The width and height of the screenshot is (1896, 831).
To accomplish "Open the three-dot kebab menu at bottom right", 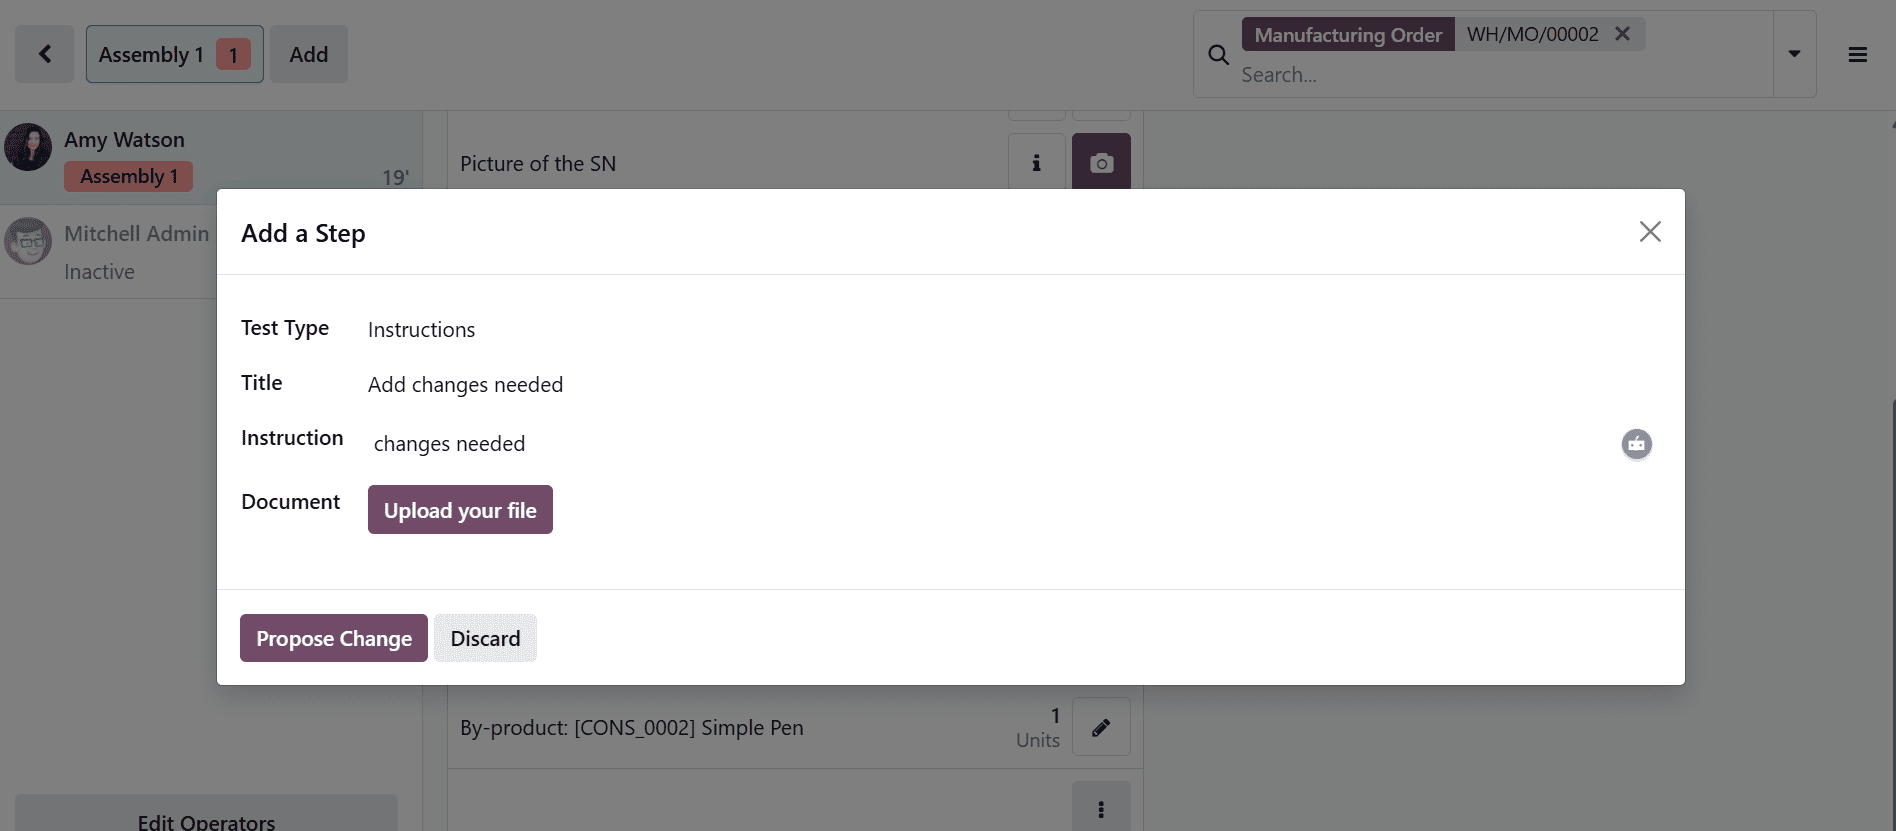I will pyautogui.click(x=1101, y=808).
